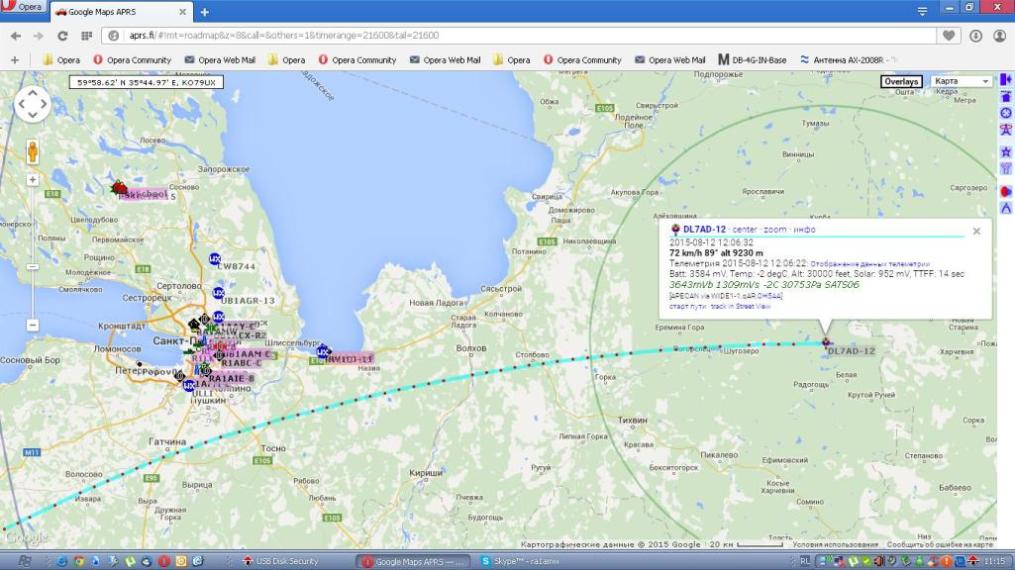Toggle the topmost blue sidebar panel icon
The image size is (1015, 570).
pyautogui.click(x=1005, y=80)
